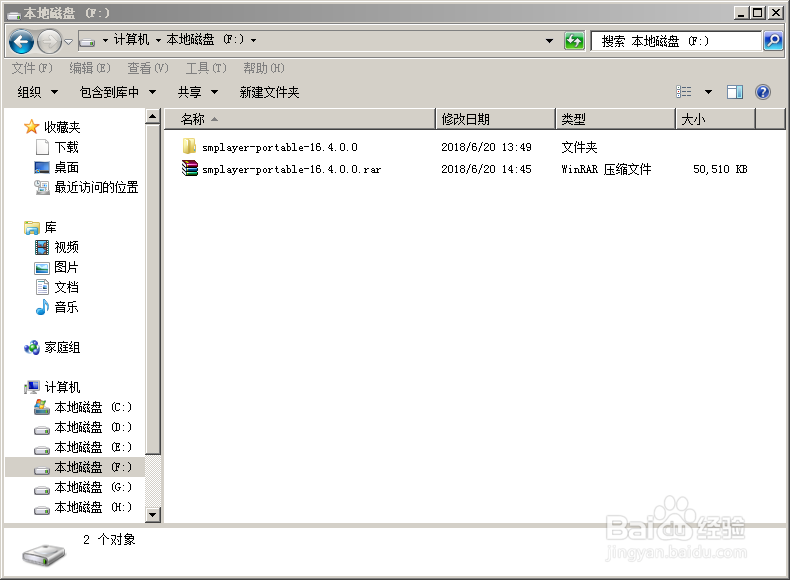Select 本地磁盘 (C:) in sidebar
Image resolution: width=790 pixels, height=580 pixels.
[x=83, y=407]
